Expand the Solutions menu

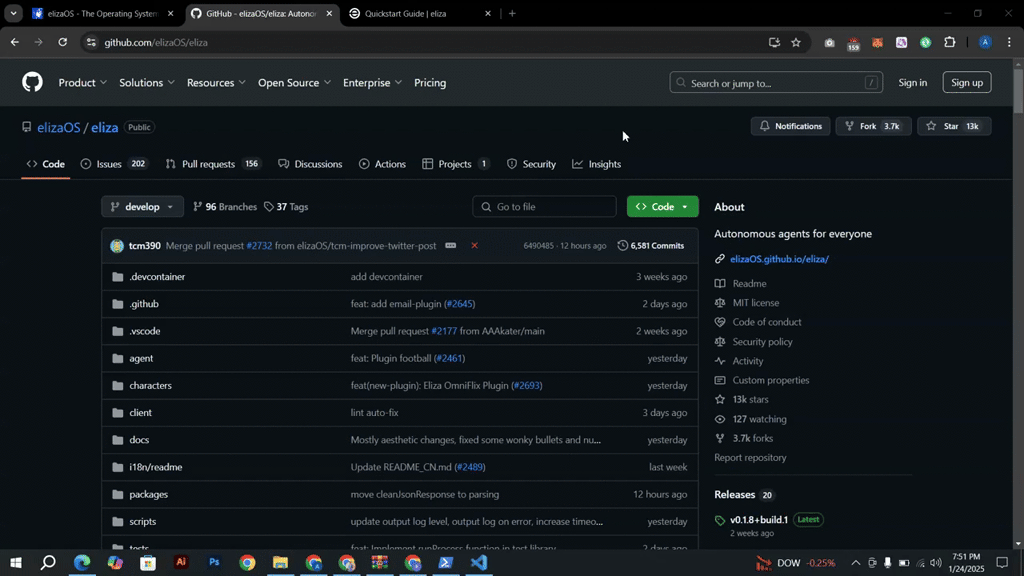[x=147, y=83]
